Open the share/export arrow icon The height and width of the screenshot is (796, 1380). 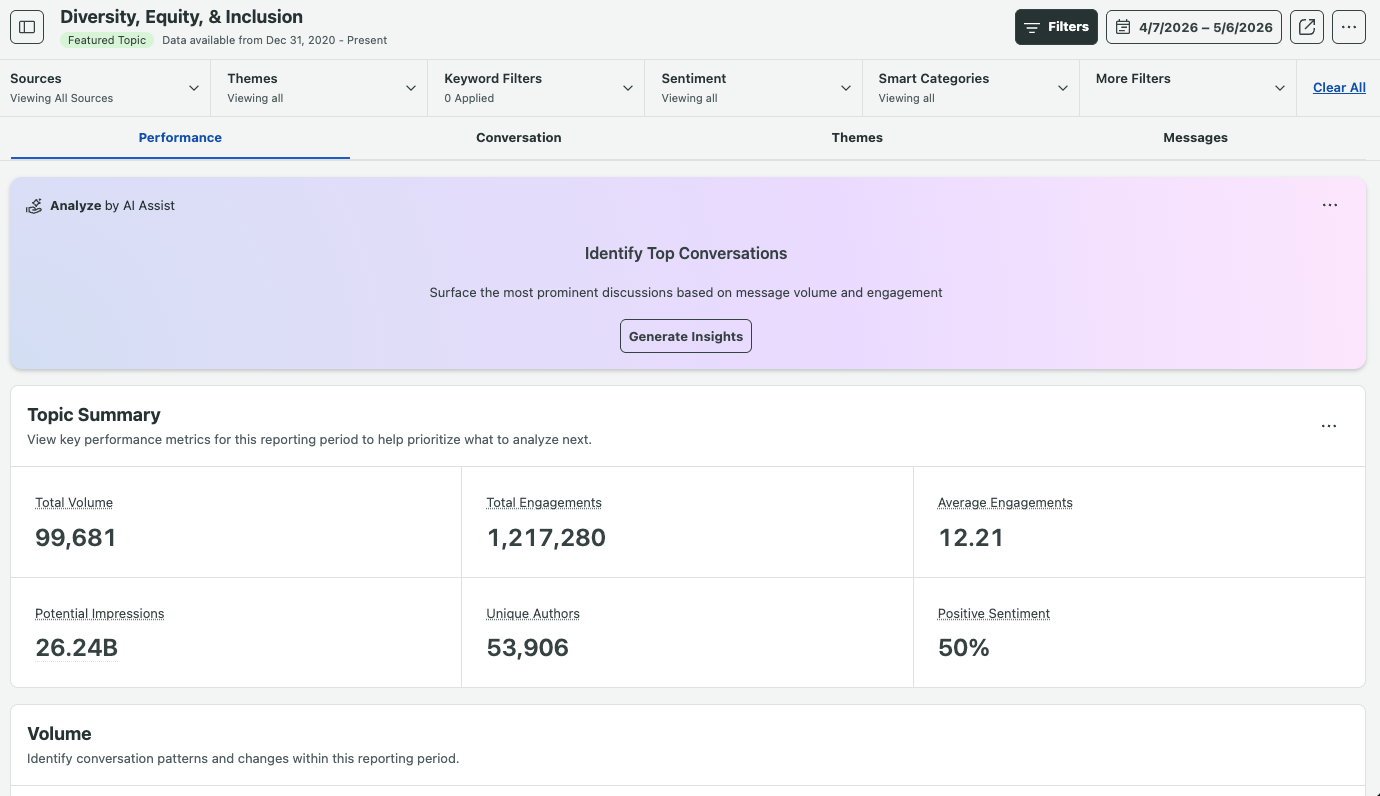click(1307, 27)
